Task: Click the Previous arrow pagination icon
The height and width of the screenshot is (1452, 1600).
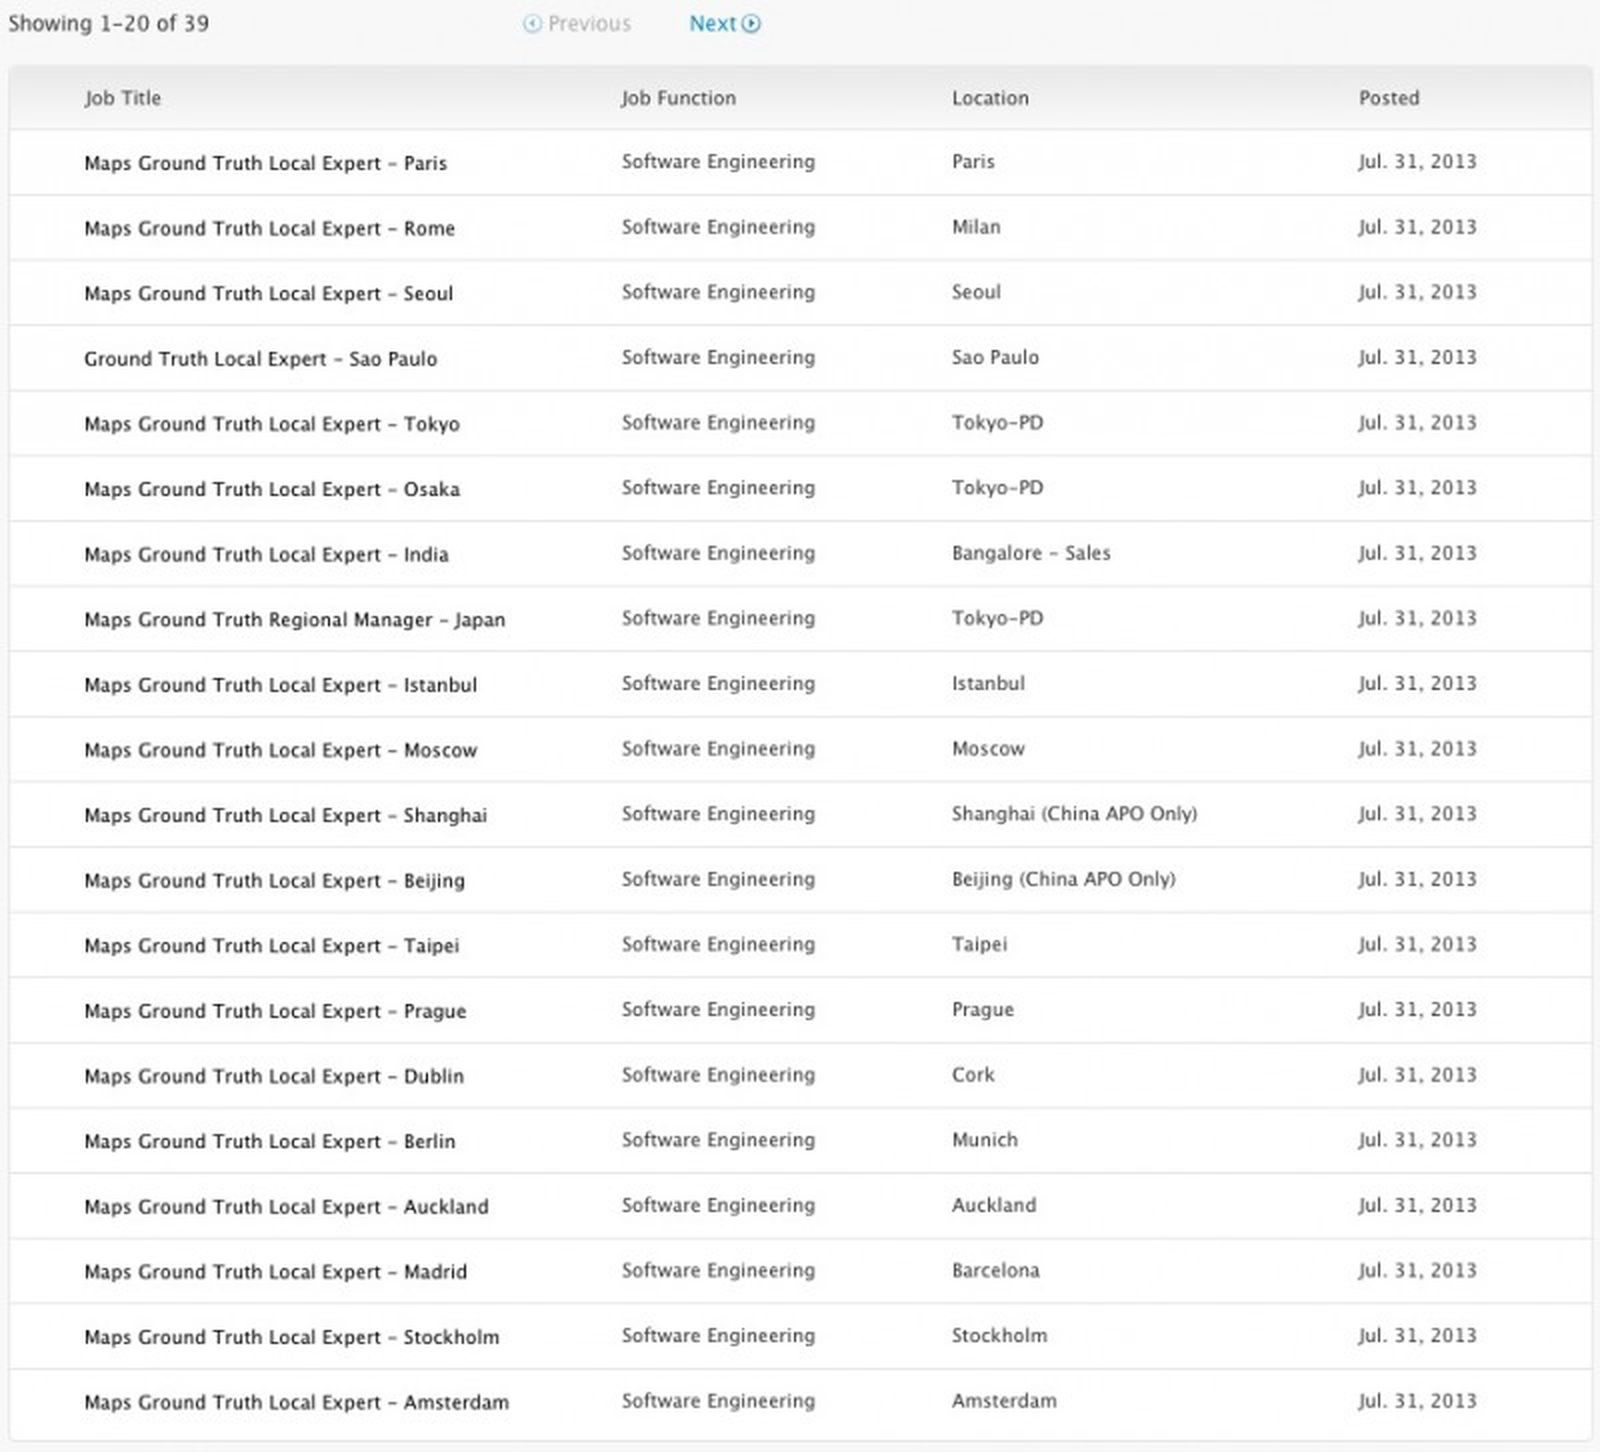Action: (533, 23)
